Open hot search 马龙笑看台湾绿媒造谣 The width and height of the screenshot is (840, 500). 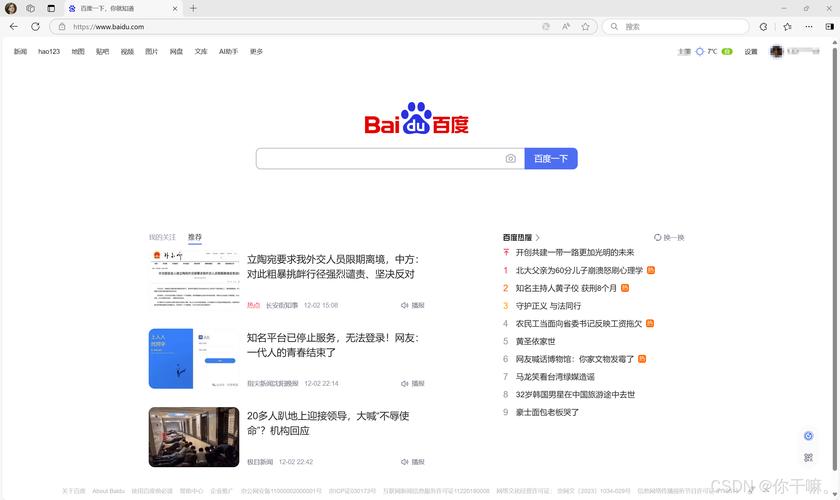[555, 377]
